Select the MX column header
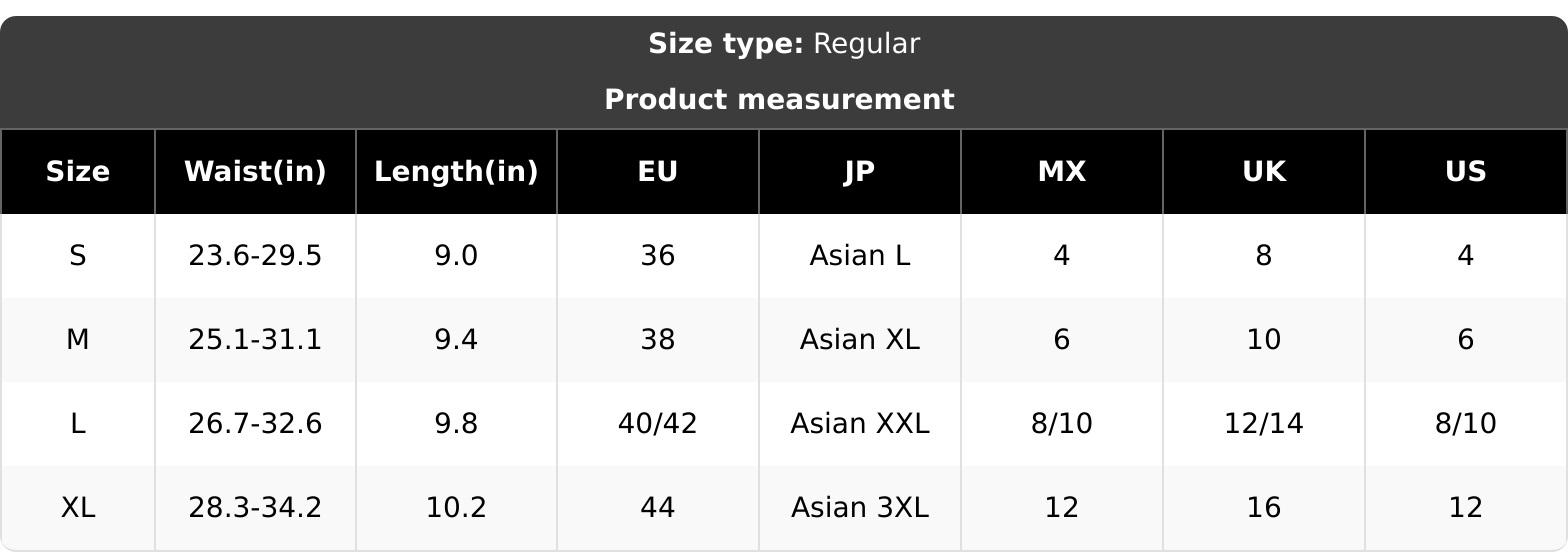Image resolution: width=1568 pixels, height=552 pixels. (x=1062, y=172)
